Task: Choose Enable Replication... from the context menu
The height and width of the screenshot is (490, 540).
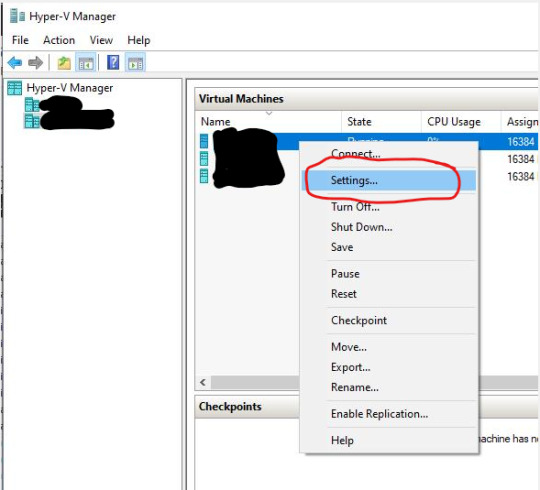Action: tap(389, 414)
